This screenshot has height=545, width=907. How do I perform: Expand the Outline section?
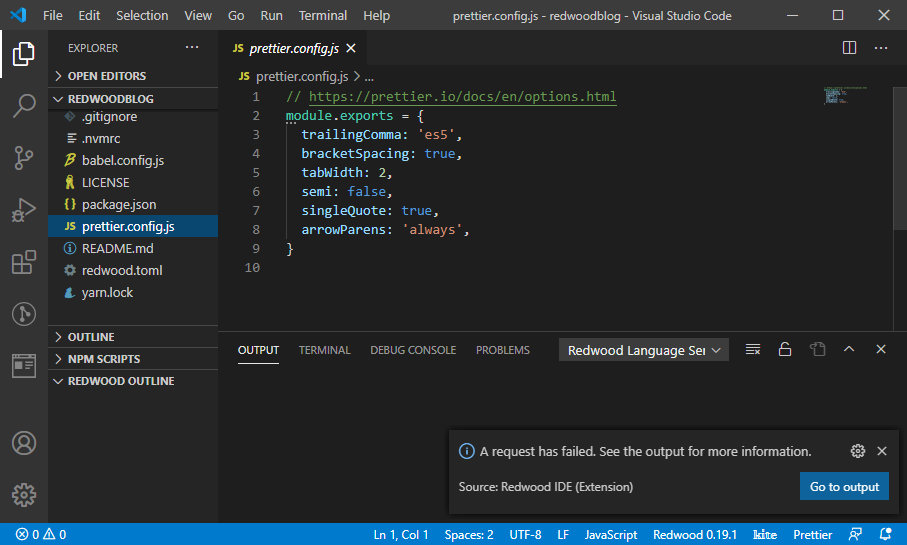[x=133, y=337]
